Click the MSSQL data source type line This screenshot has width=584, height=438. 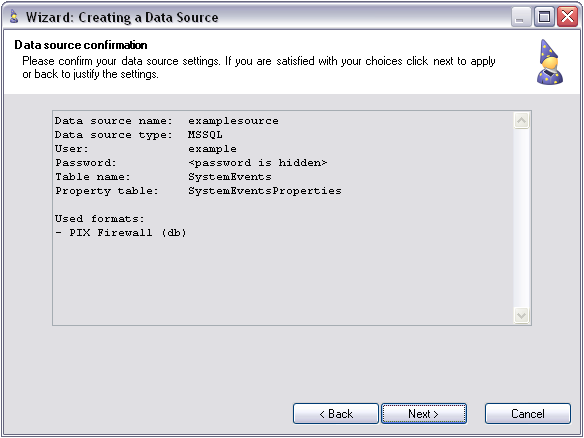[139, 135]
